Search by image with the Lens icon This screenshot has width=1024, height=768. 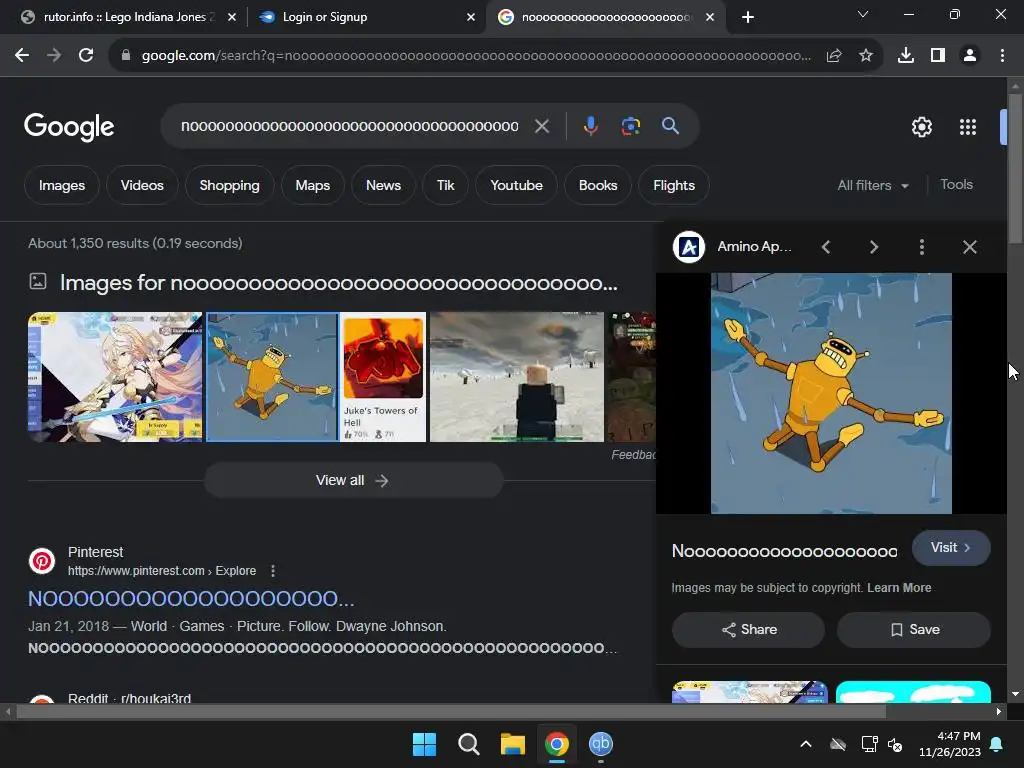coord(630,126)
